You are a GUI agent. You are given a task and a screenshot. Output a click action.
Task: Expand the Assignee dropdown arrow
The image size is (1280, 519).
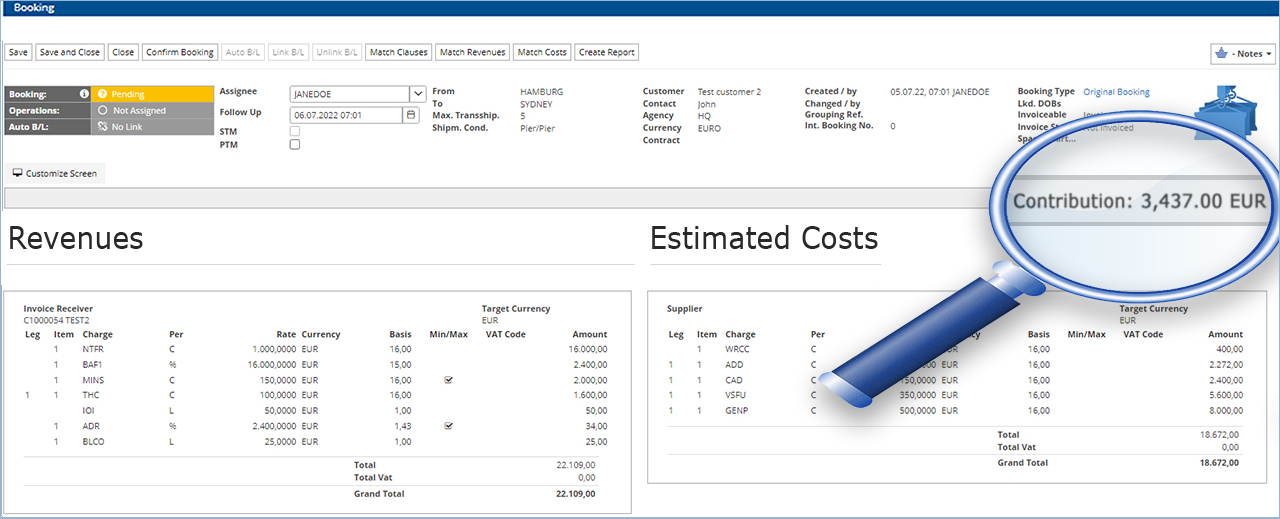pos(418,94)
